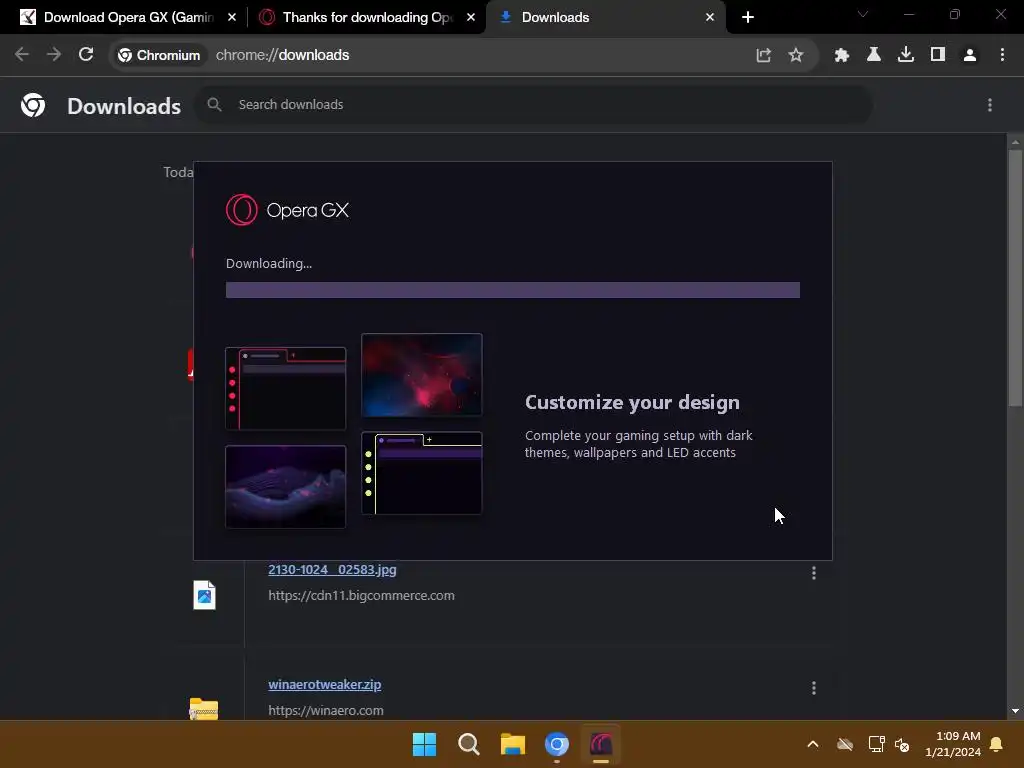Open the Windows Start menu
Screen dimensions: 1024x768
click(x=424, y=744)
